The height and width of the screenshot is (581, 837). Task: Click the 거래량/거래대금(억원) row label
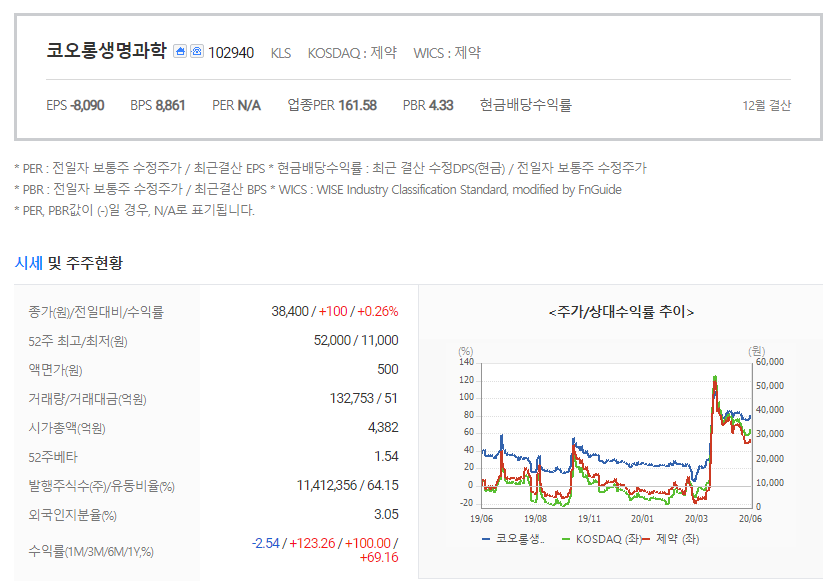pyautogui.click(x=88, y=399)
